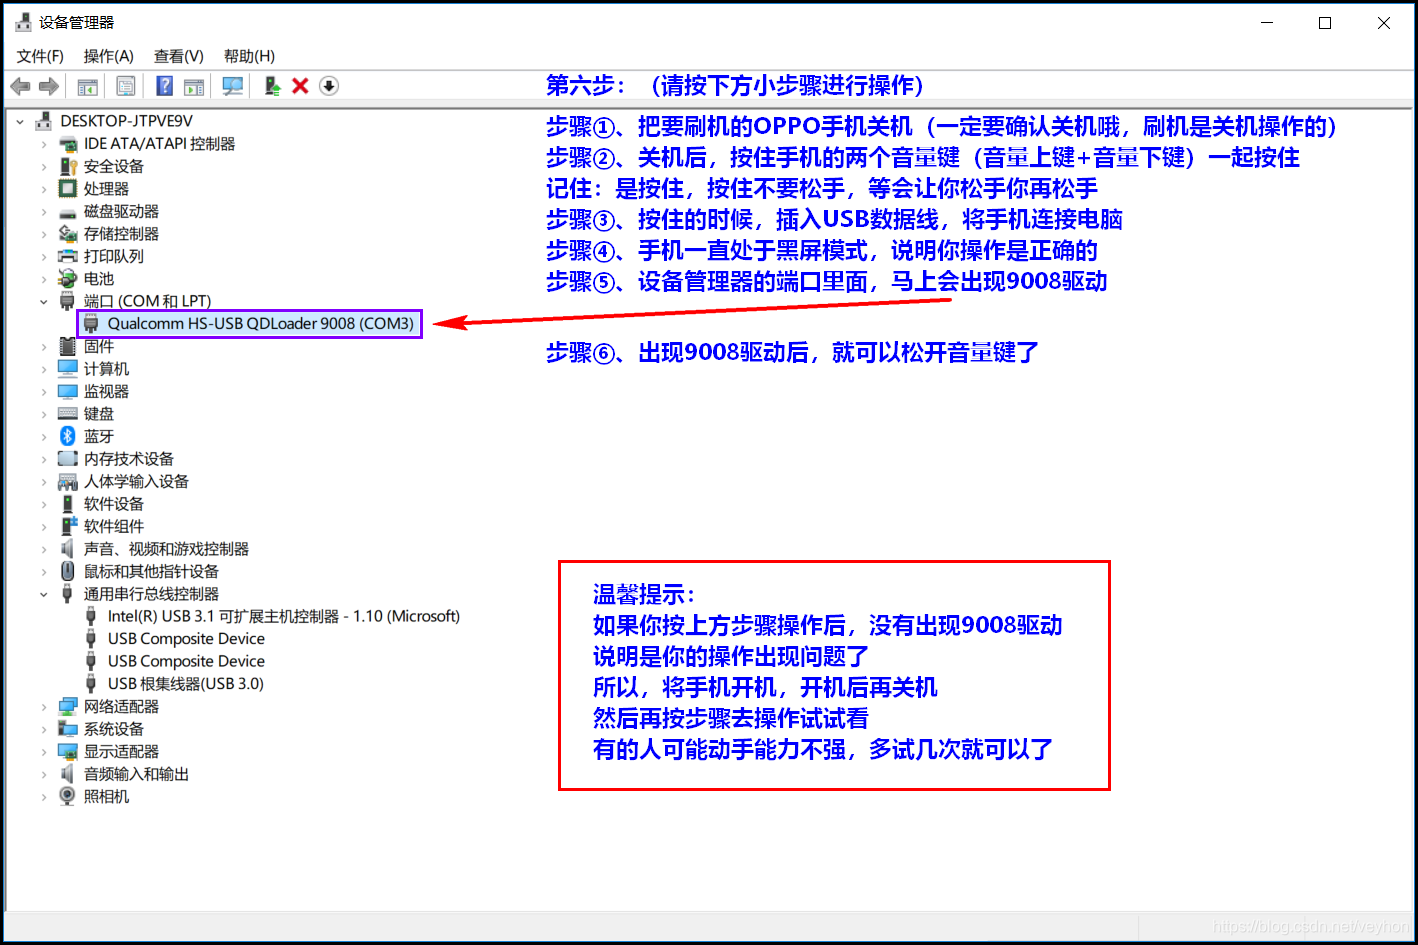Click the 照相机 camera icon
The width and height of the screenshot is (1418, 945).
pyautogui.click(x=68, y=796)
